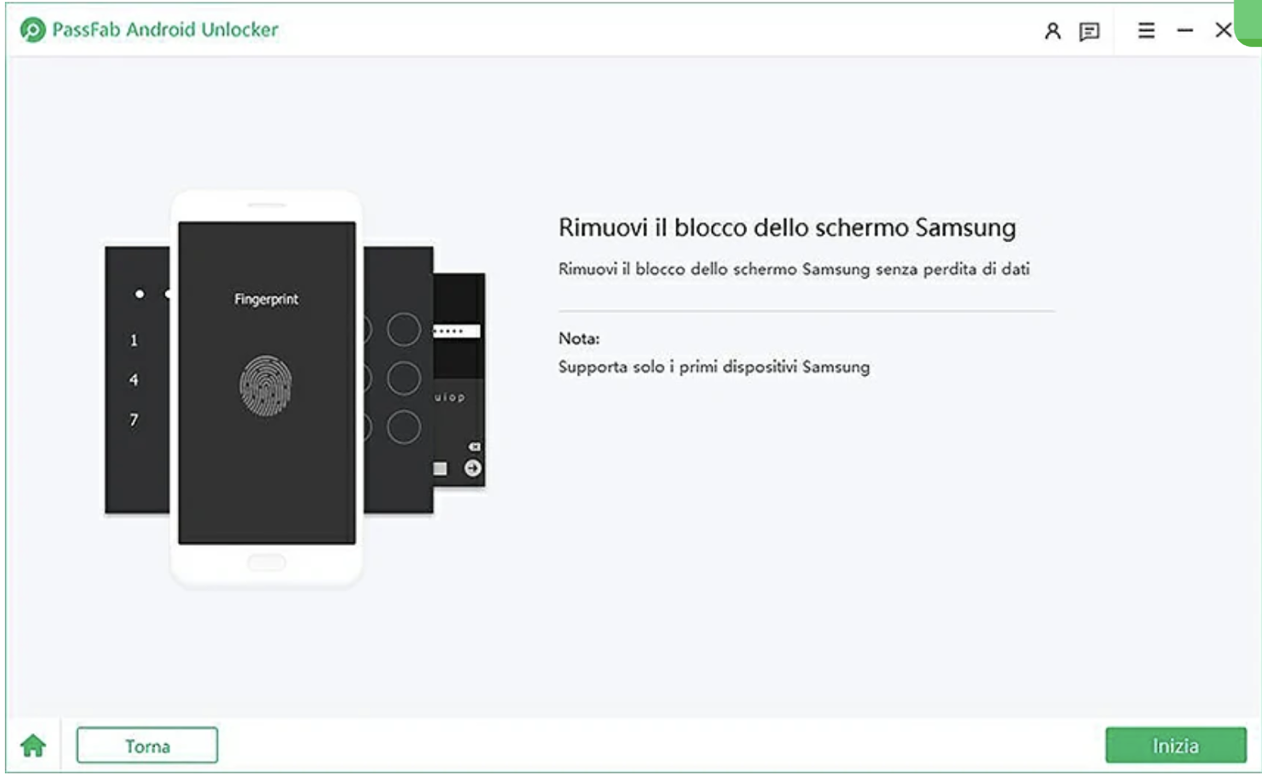The width and height of the screenshot is (1264, 778).
Task: Click the number 7 on the keypad panel
Action: click(x=134, y=420)
